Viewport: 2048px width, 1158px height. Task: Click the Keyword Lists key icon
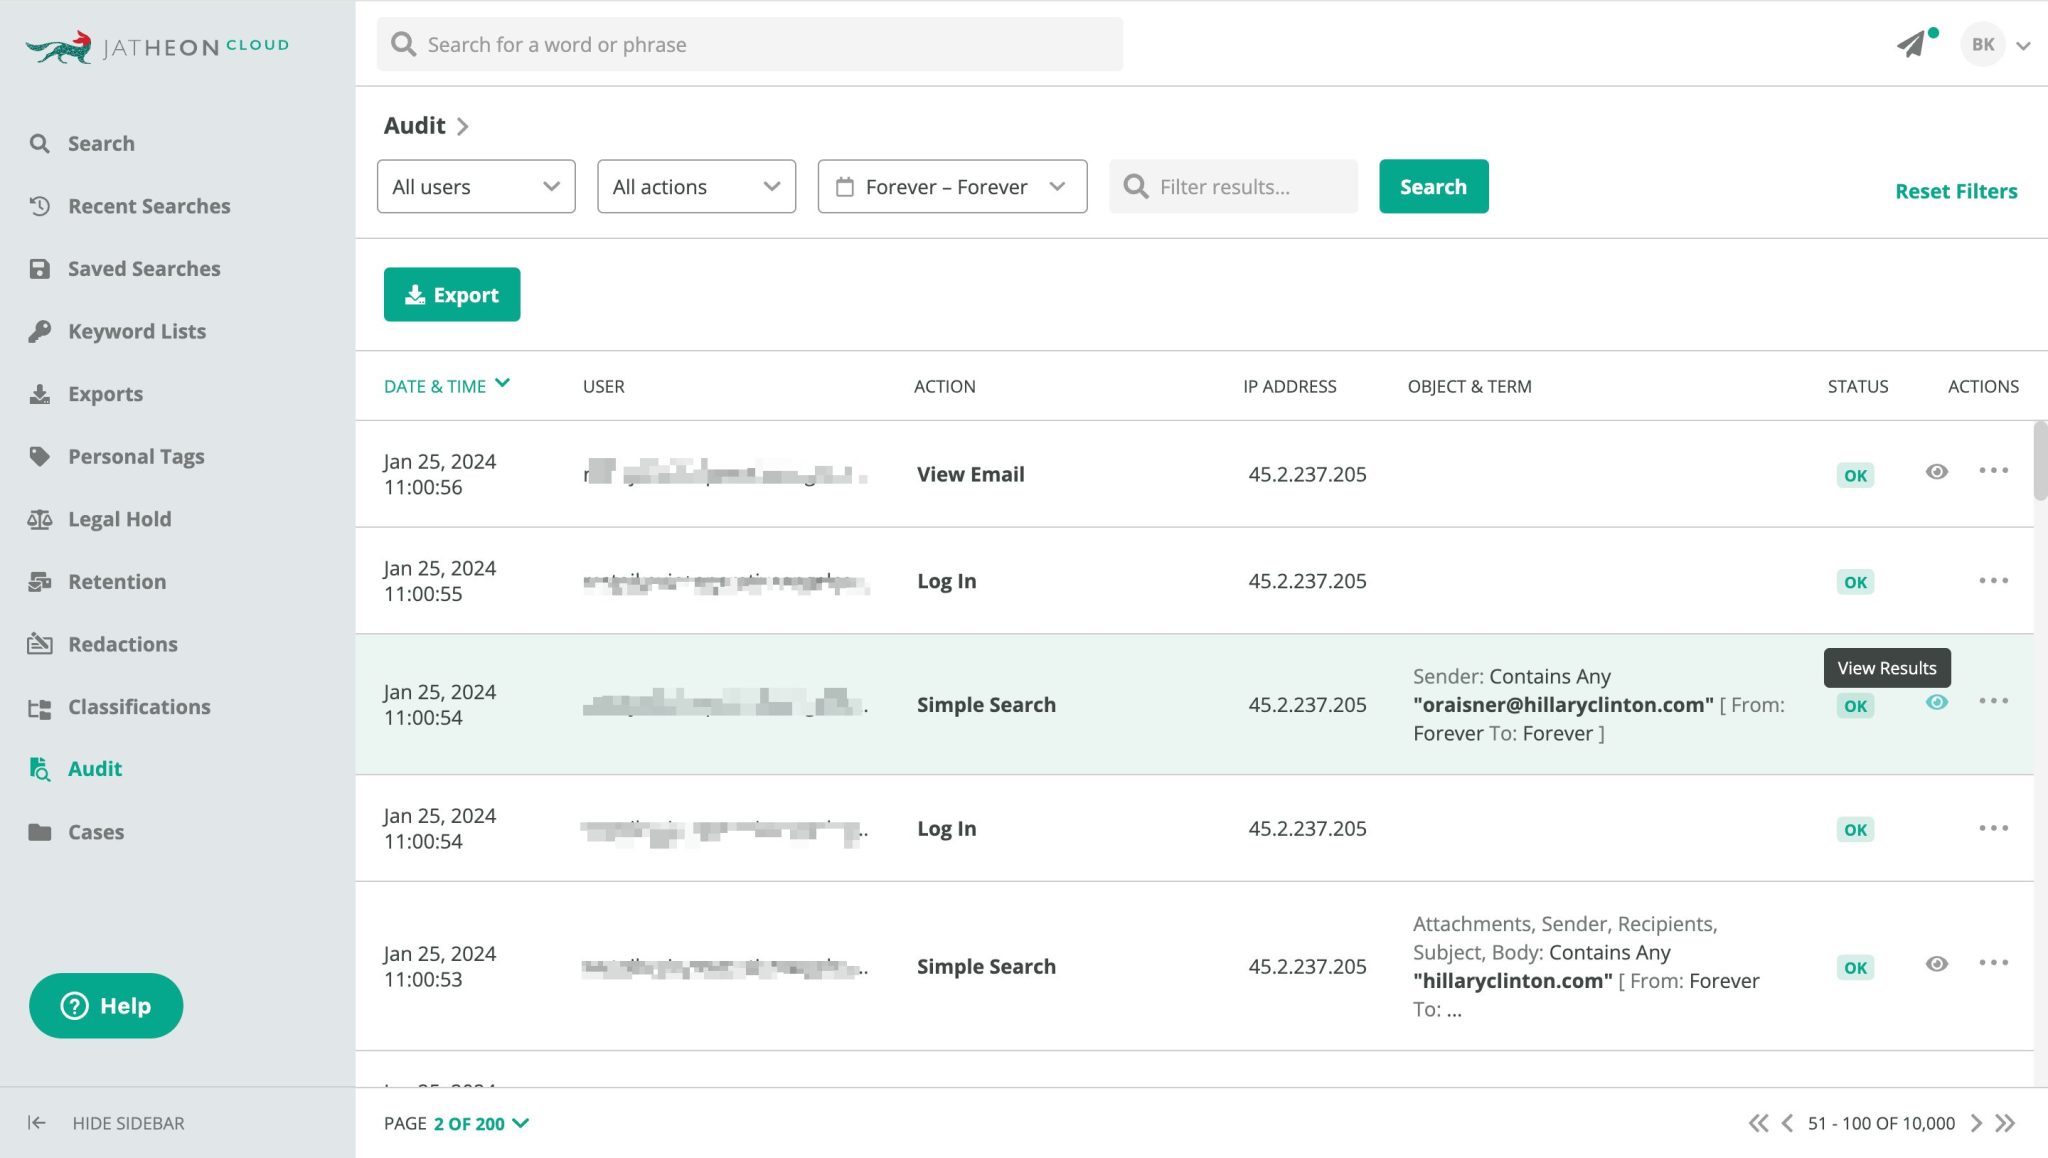pyautogui.click(x=40, y=331)
